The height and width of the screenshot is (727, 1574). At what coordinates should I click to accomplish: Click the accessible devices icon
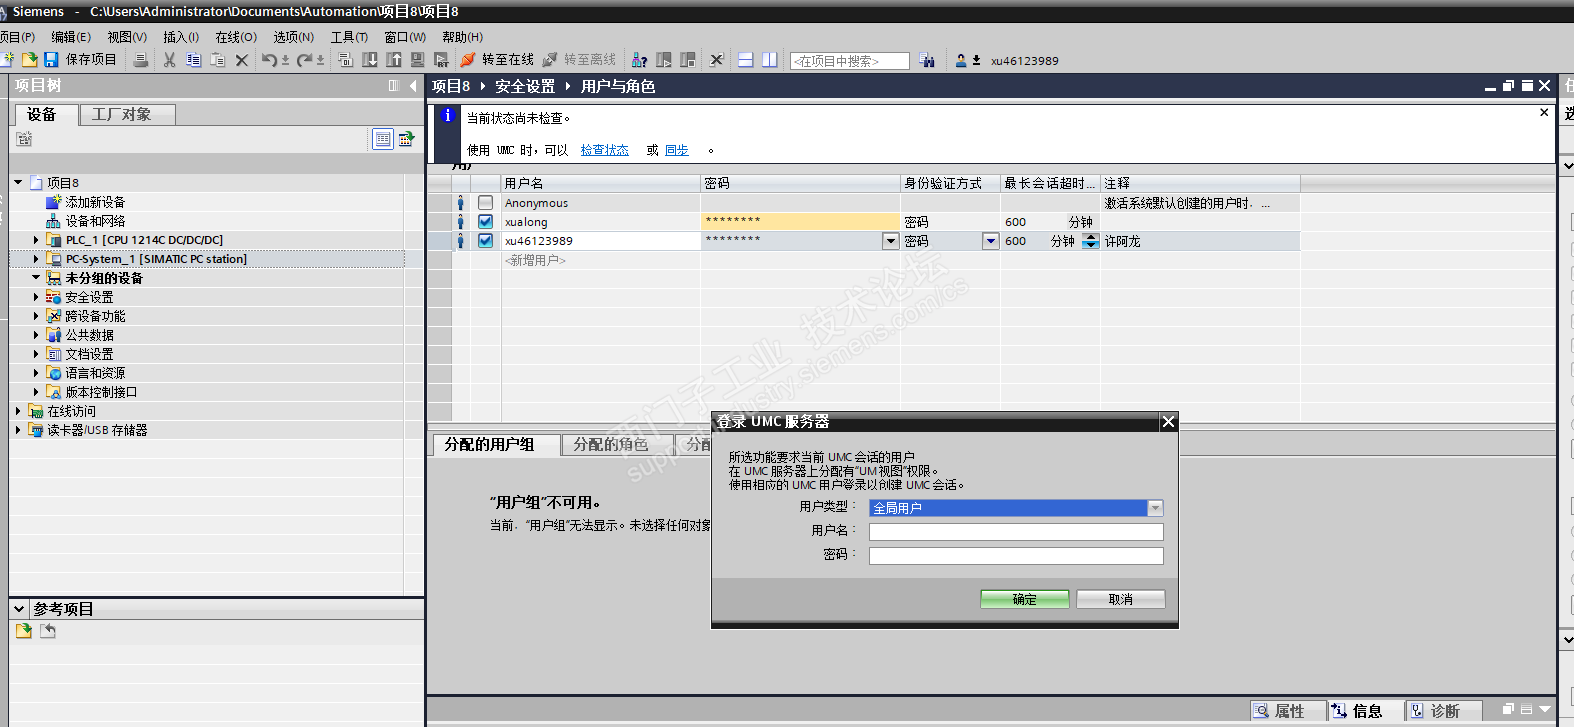640,60
